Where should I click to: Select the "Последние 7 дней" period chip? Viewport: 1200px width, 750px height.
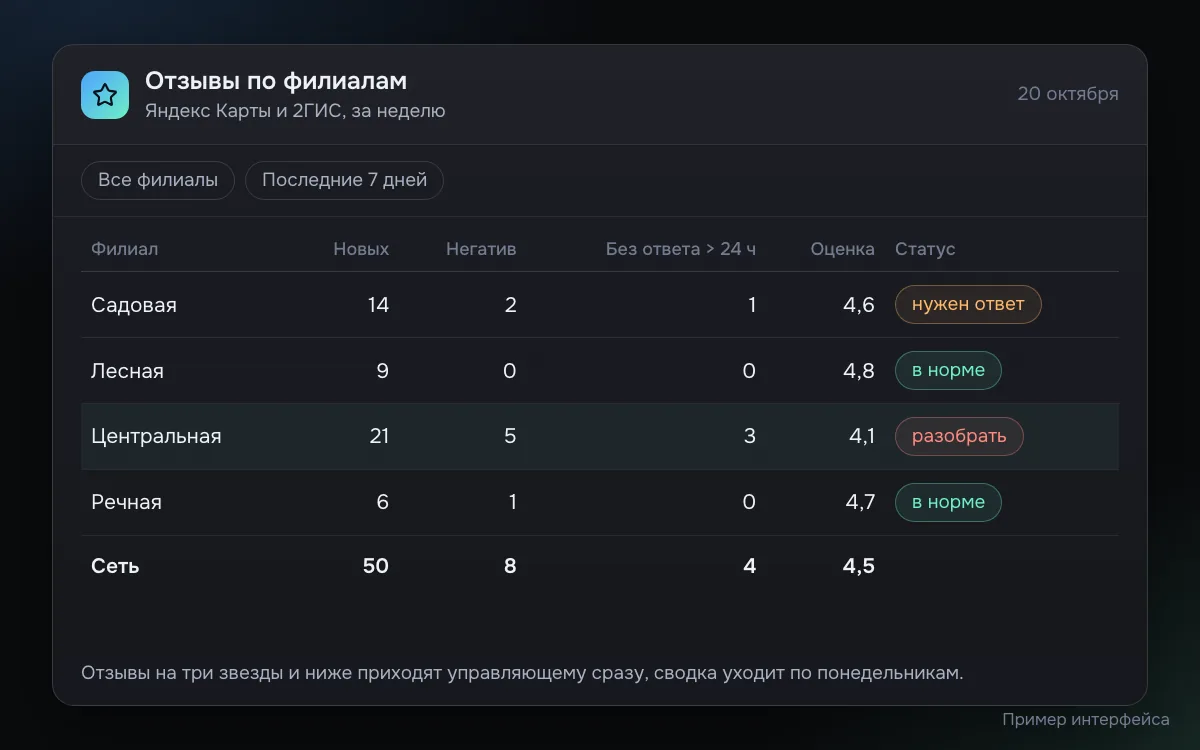pyautogui.click(x=344, y=180)
